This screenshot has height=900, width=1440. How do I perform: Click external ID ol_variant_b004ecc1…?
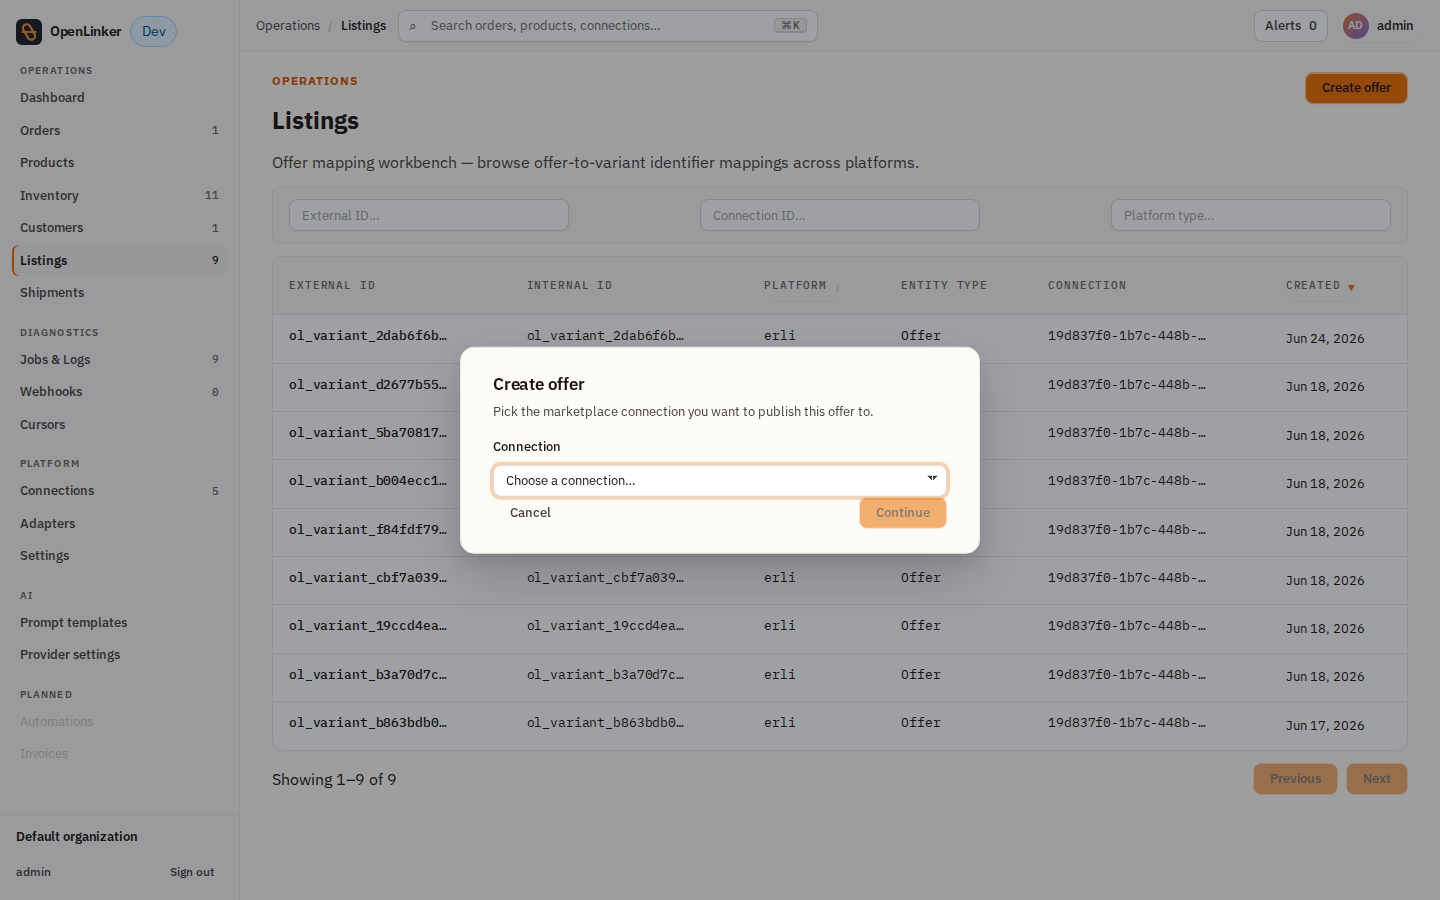coord(368,481)
